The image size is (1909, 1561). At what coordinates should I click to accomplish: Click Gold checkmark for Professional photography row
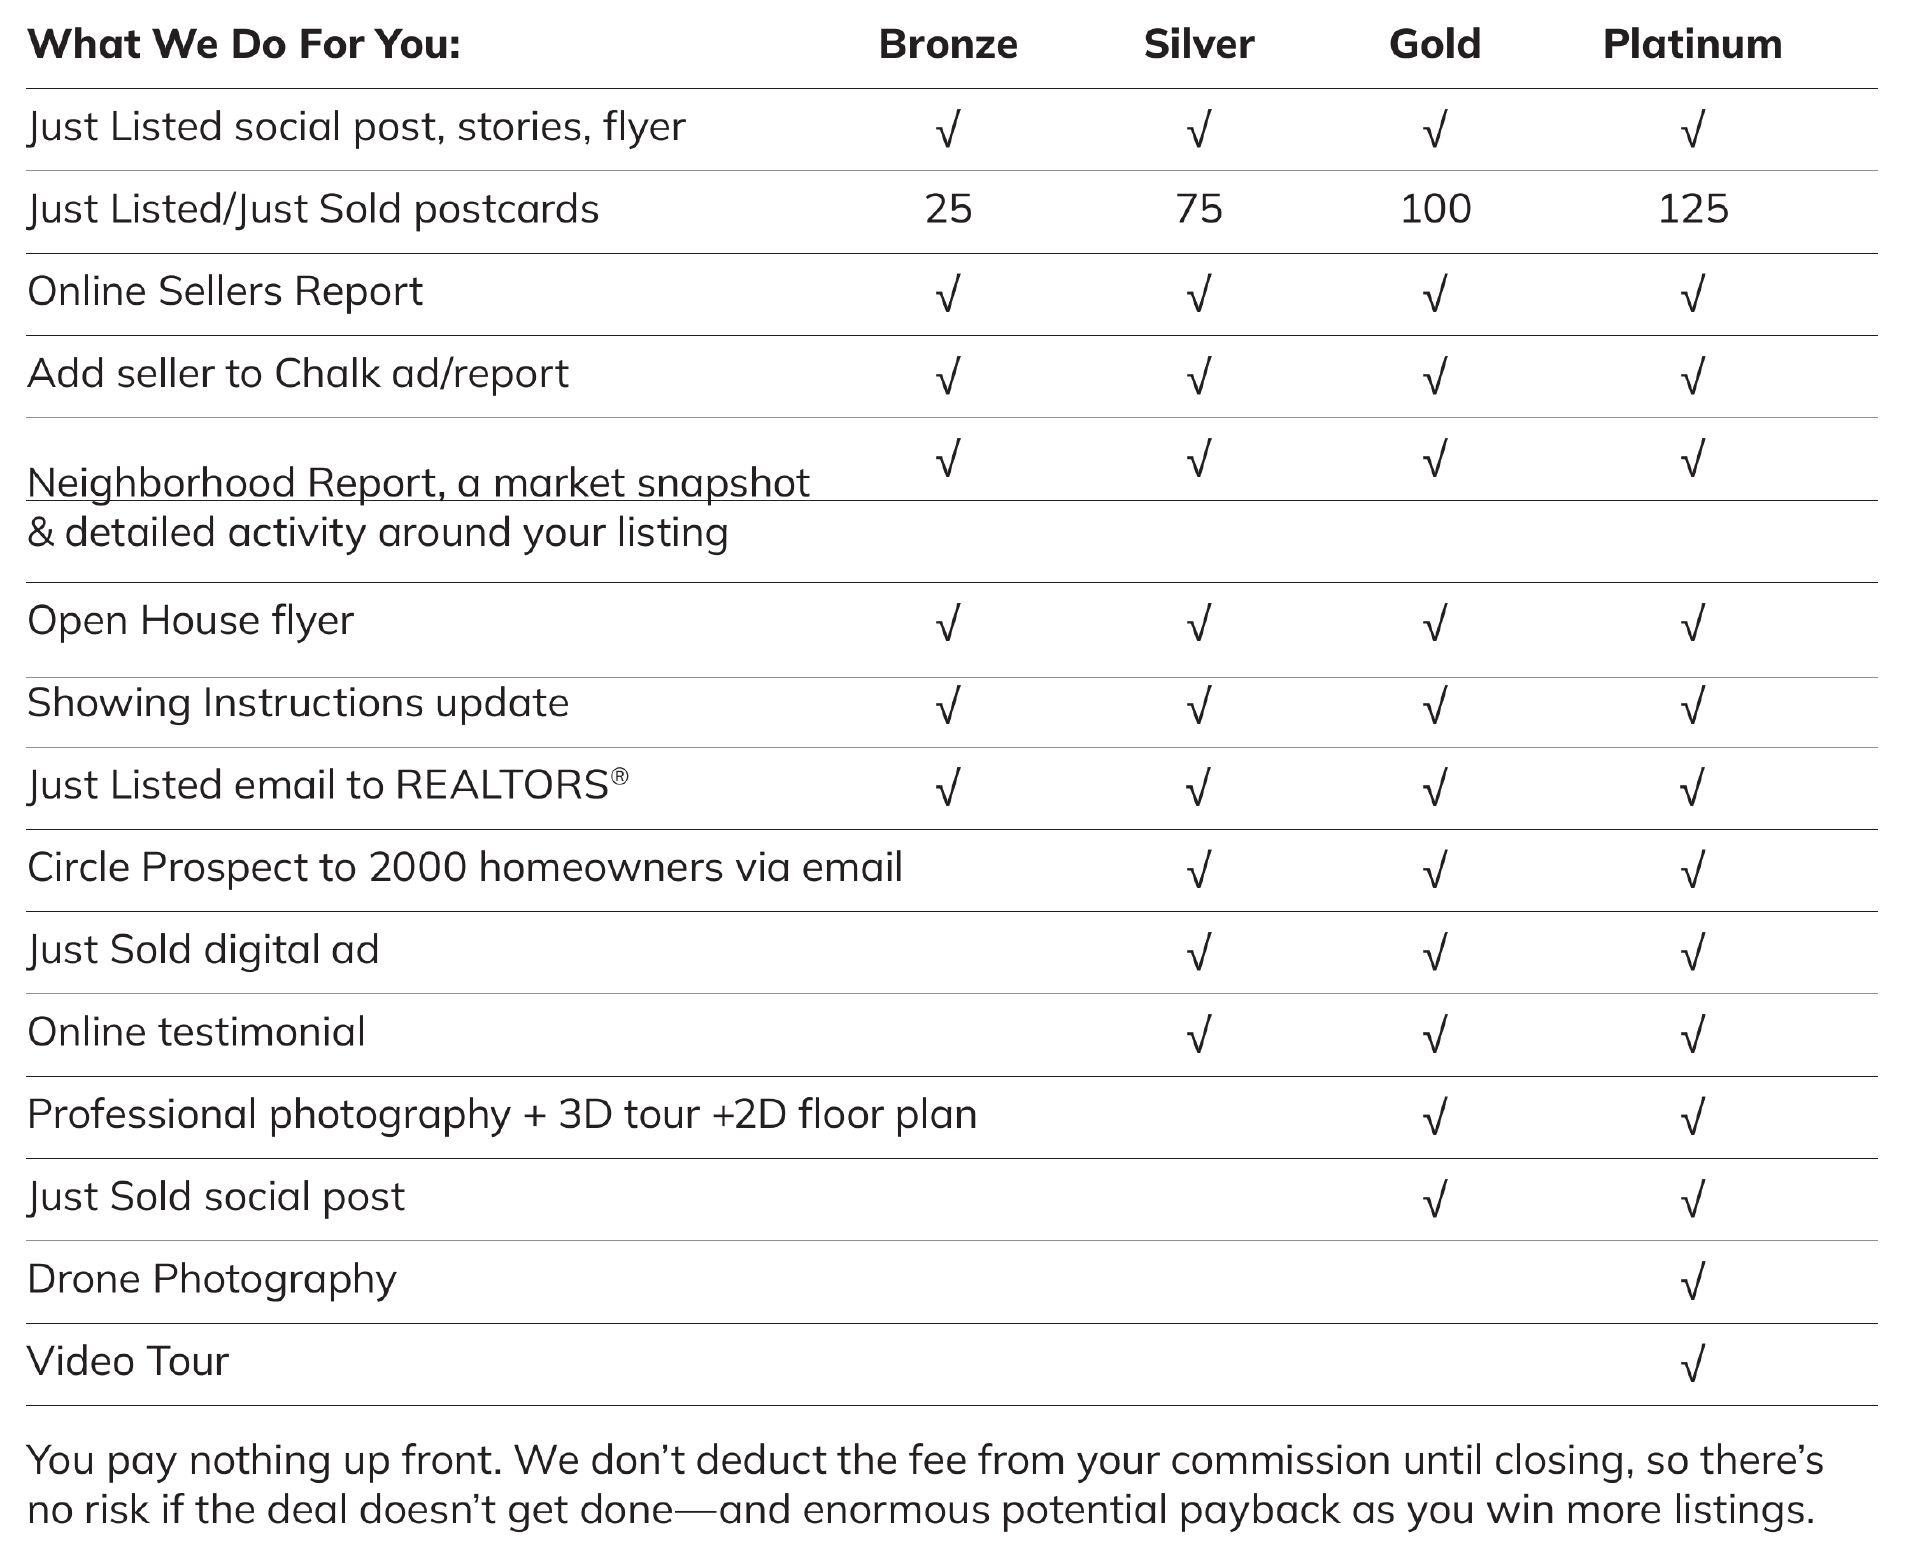[1434, 1117]
